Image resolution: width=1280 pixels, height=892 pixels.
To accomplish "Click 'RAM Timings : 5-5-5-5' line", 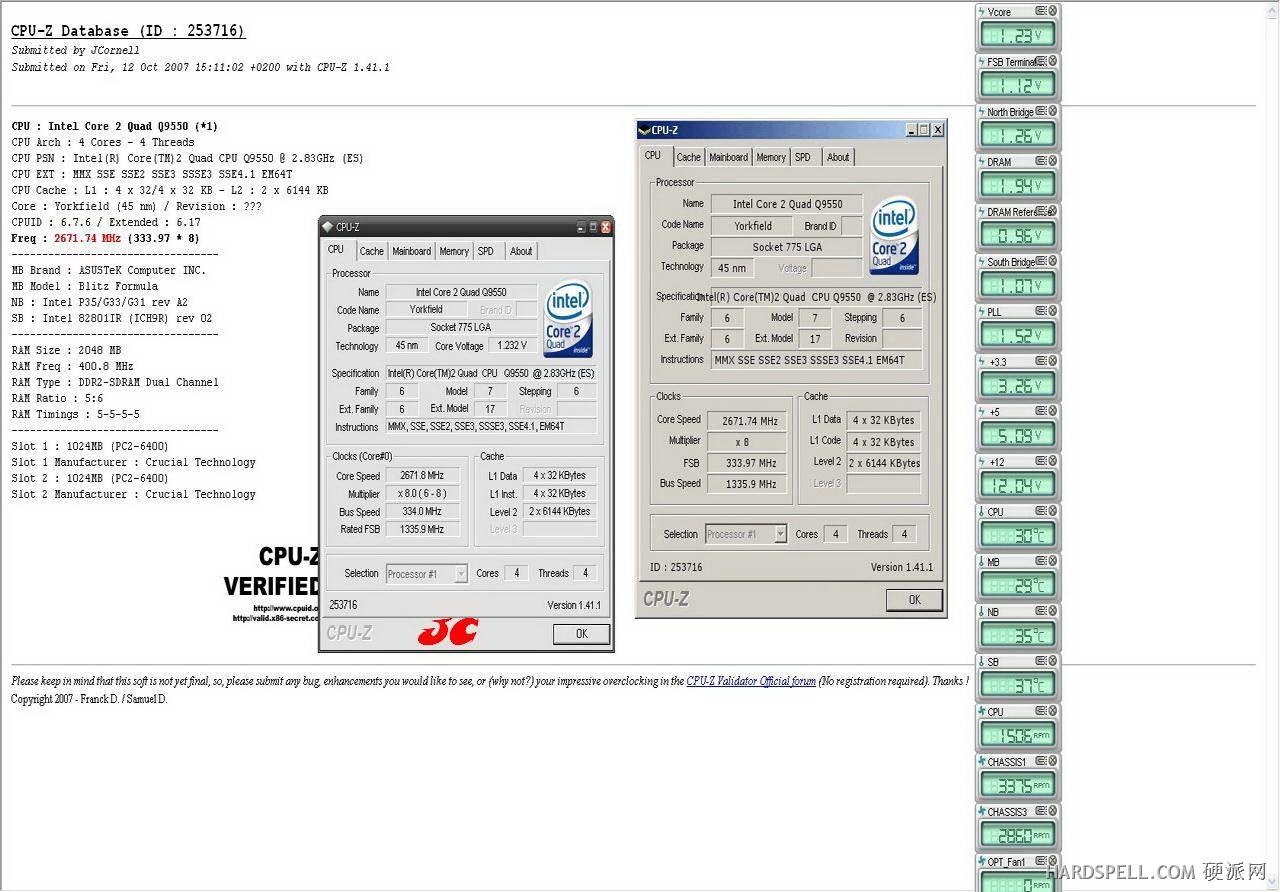I will (75, 415).
